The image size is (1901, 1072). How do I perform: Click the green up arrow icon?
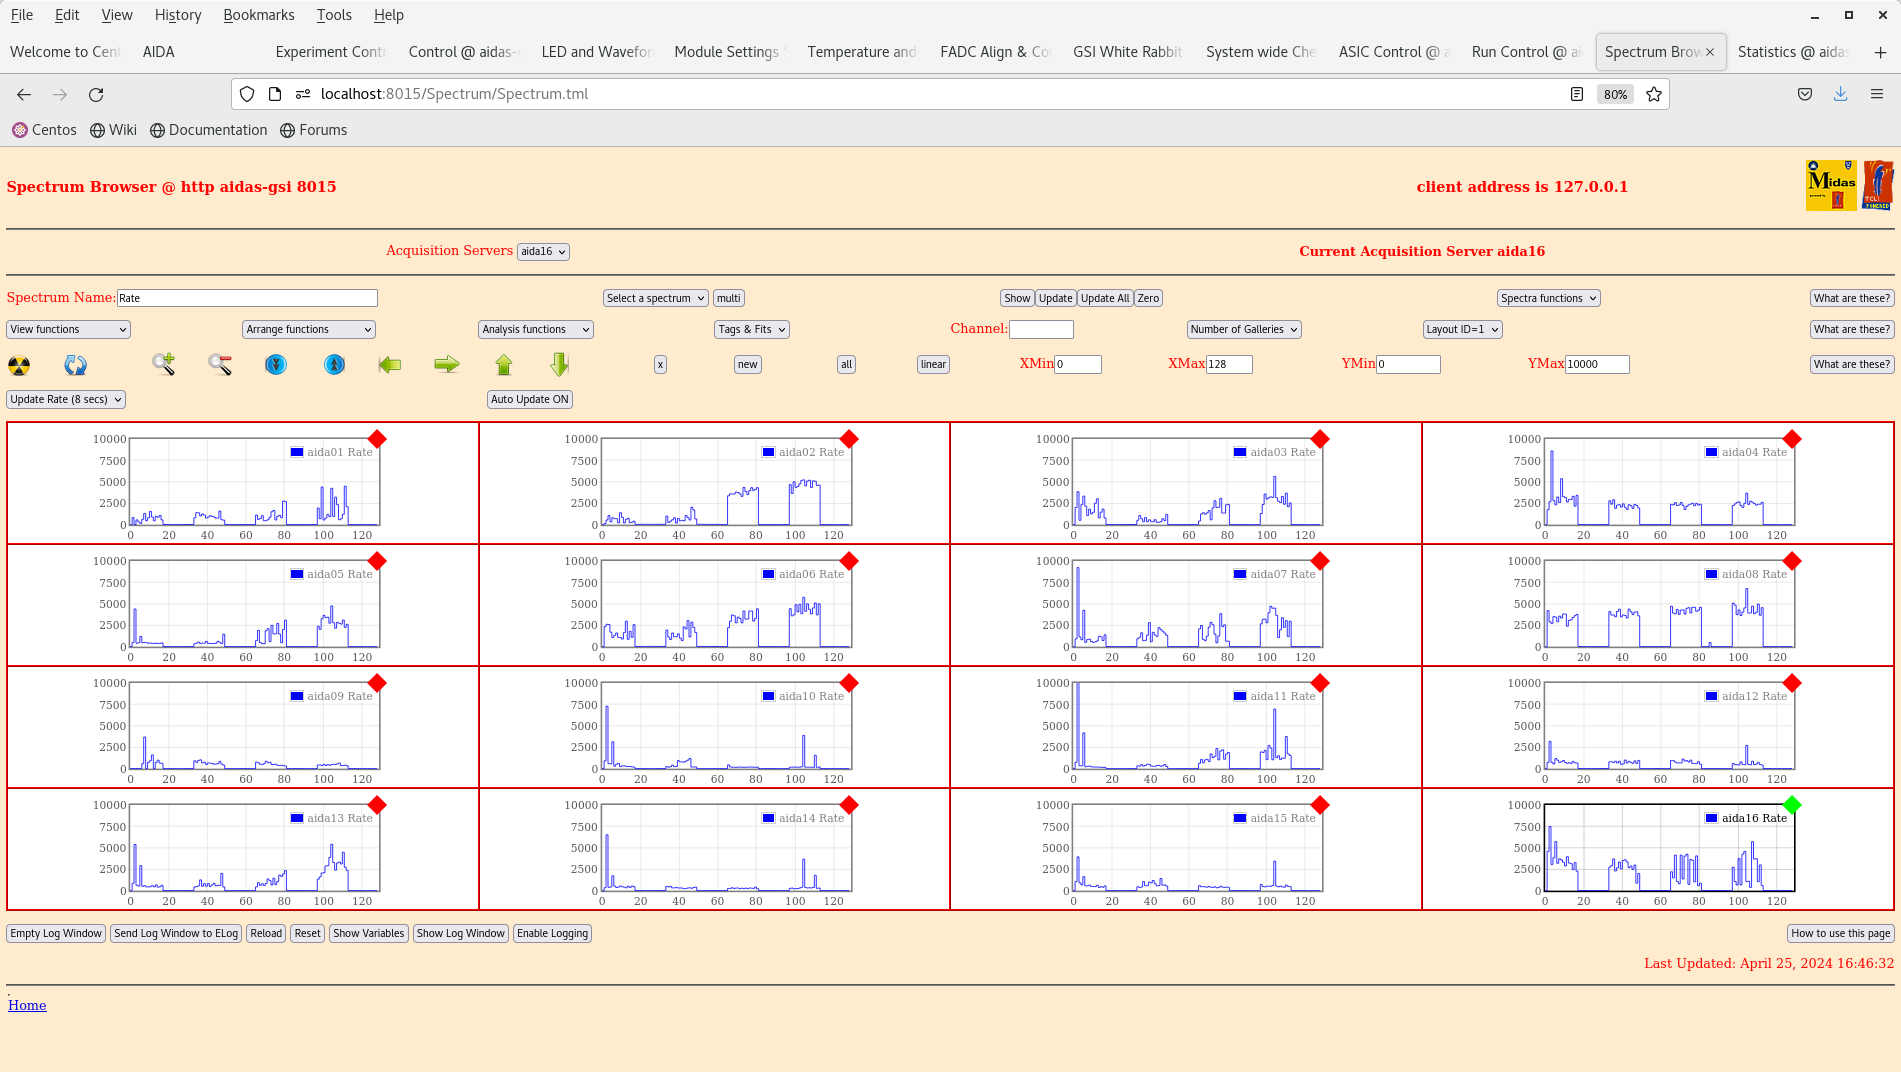click(504, 365)
